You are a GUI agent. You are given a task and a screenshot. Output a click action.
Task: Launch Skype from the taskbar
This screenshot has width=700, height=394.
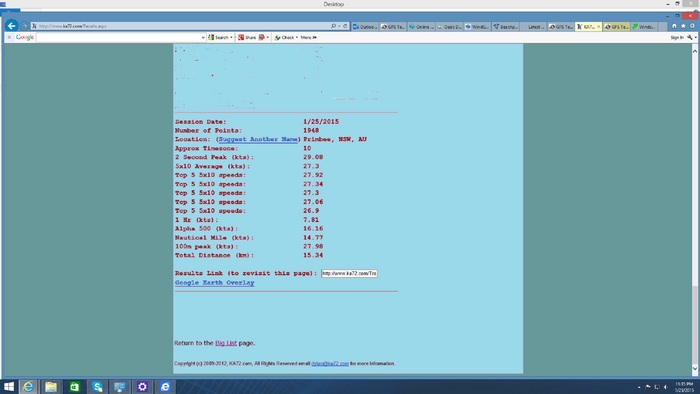tap(97, 386)
